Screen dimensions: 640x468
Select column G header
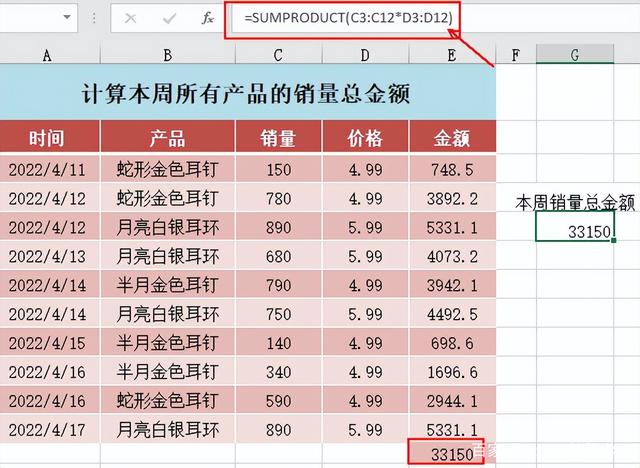pos(575,55)
